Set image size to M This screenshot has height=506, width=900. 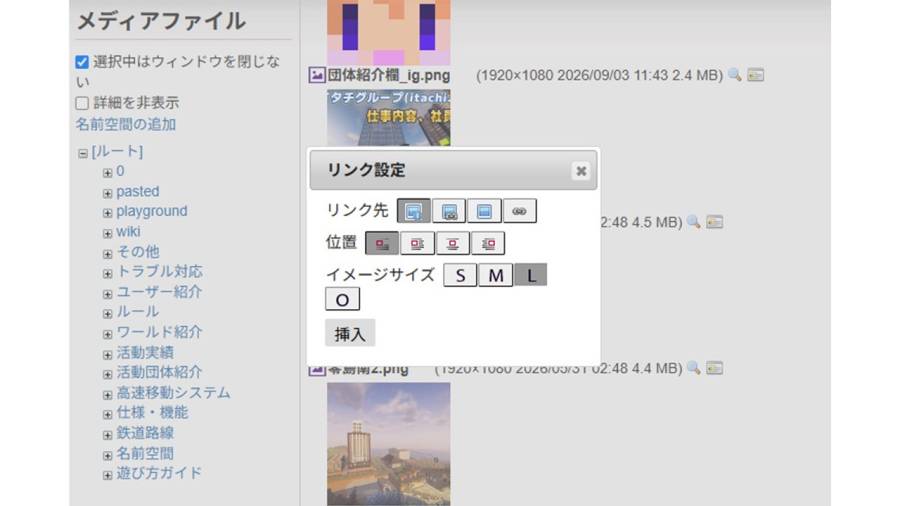(x=496, y=275)
